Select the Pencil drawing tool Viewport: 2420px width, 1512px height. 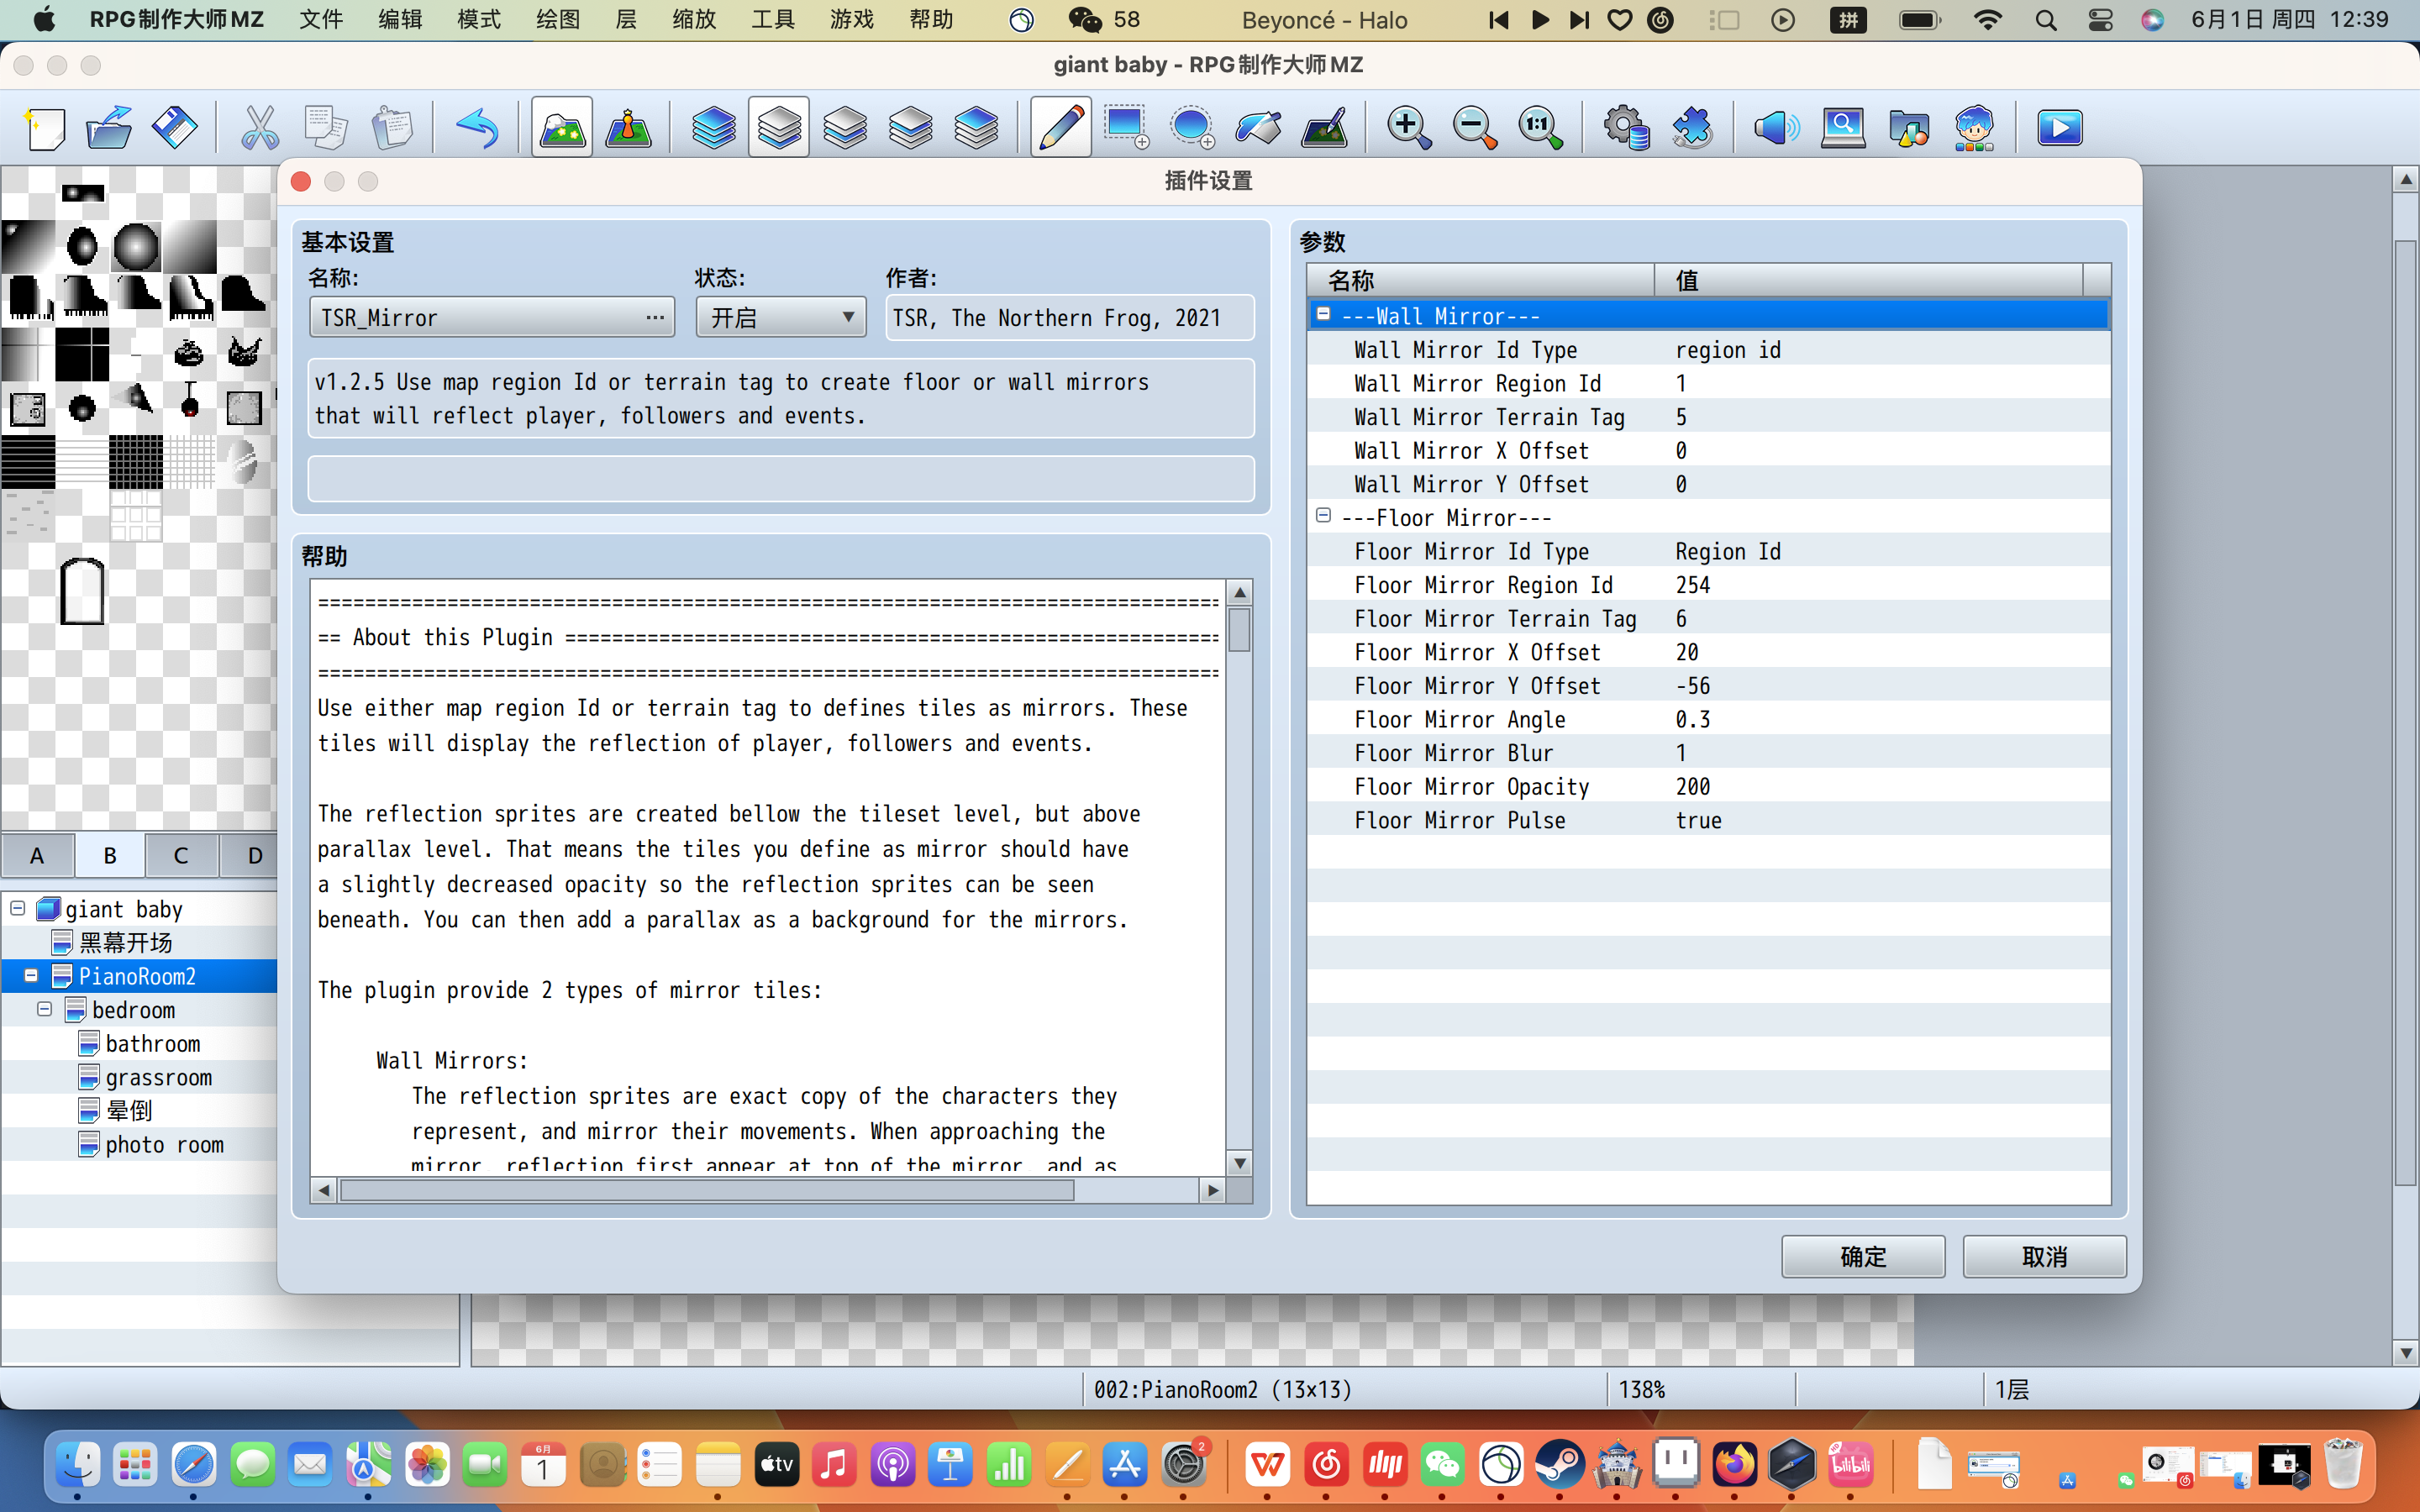pyautogui.click(x=1061, y=128)
